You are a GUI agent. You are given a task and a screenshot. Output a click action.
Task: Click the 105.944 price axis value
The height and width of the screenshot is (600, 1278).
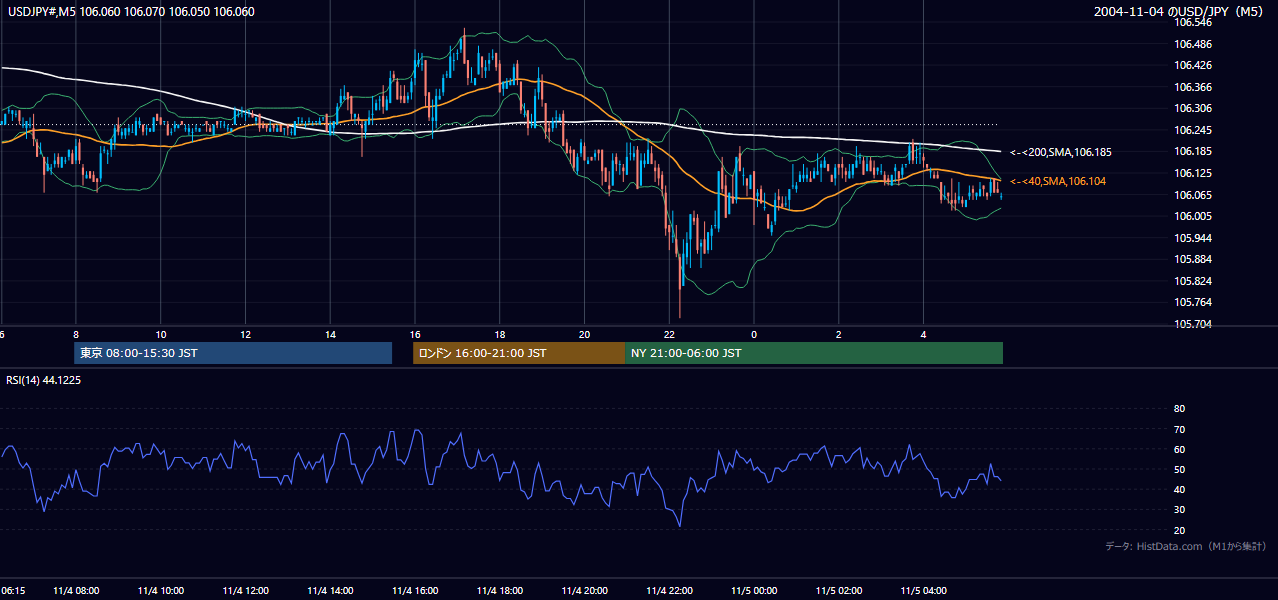click(x=1194, y=238)
